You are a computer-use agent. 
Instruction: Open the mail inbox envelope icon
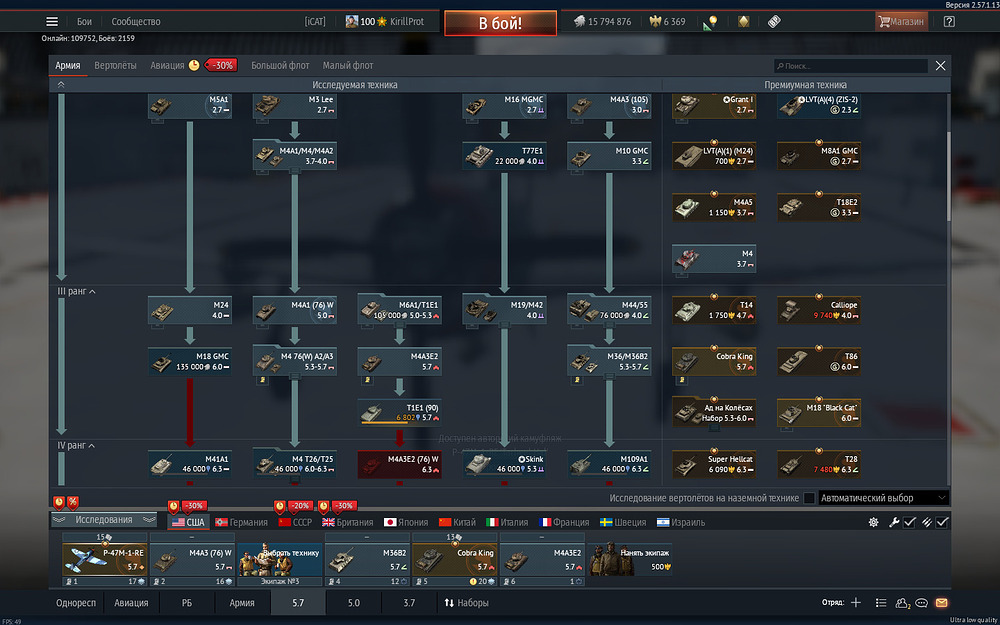(x=941, y=603)
